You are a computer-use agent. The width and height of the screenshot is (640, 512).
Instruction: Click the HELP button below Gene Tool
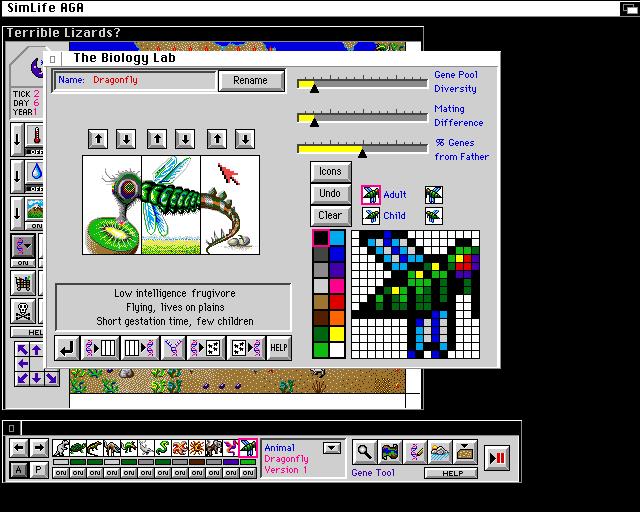click(x=451, y=473)
